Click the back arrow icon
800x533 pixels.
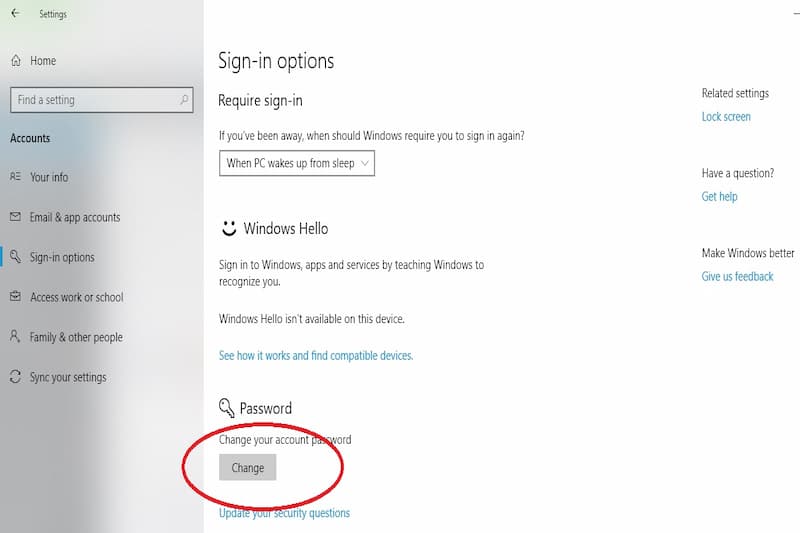point(15,14)
